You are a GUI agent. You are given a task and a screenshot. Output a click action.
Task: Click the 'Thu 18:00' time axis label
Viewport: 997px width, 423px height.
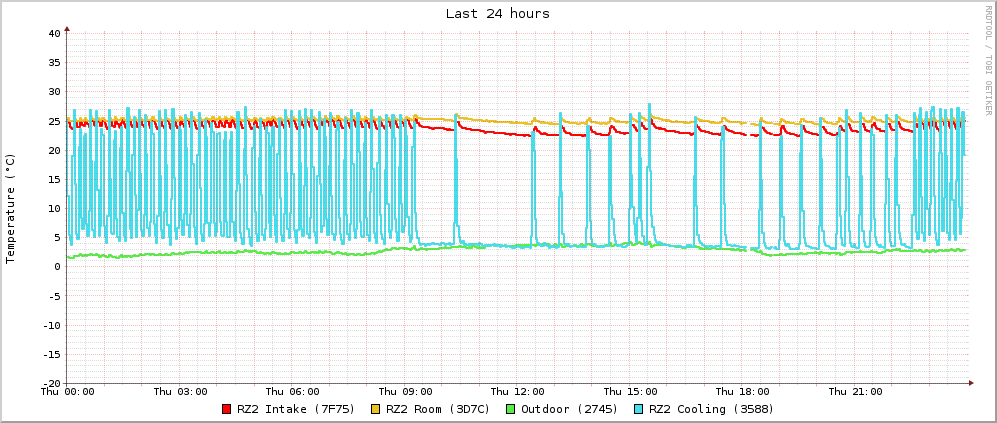coord(743,391)
